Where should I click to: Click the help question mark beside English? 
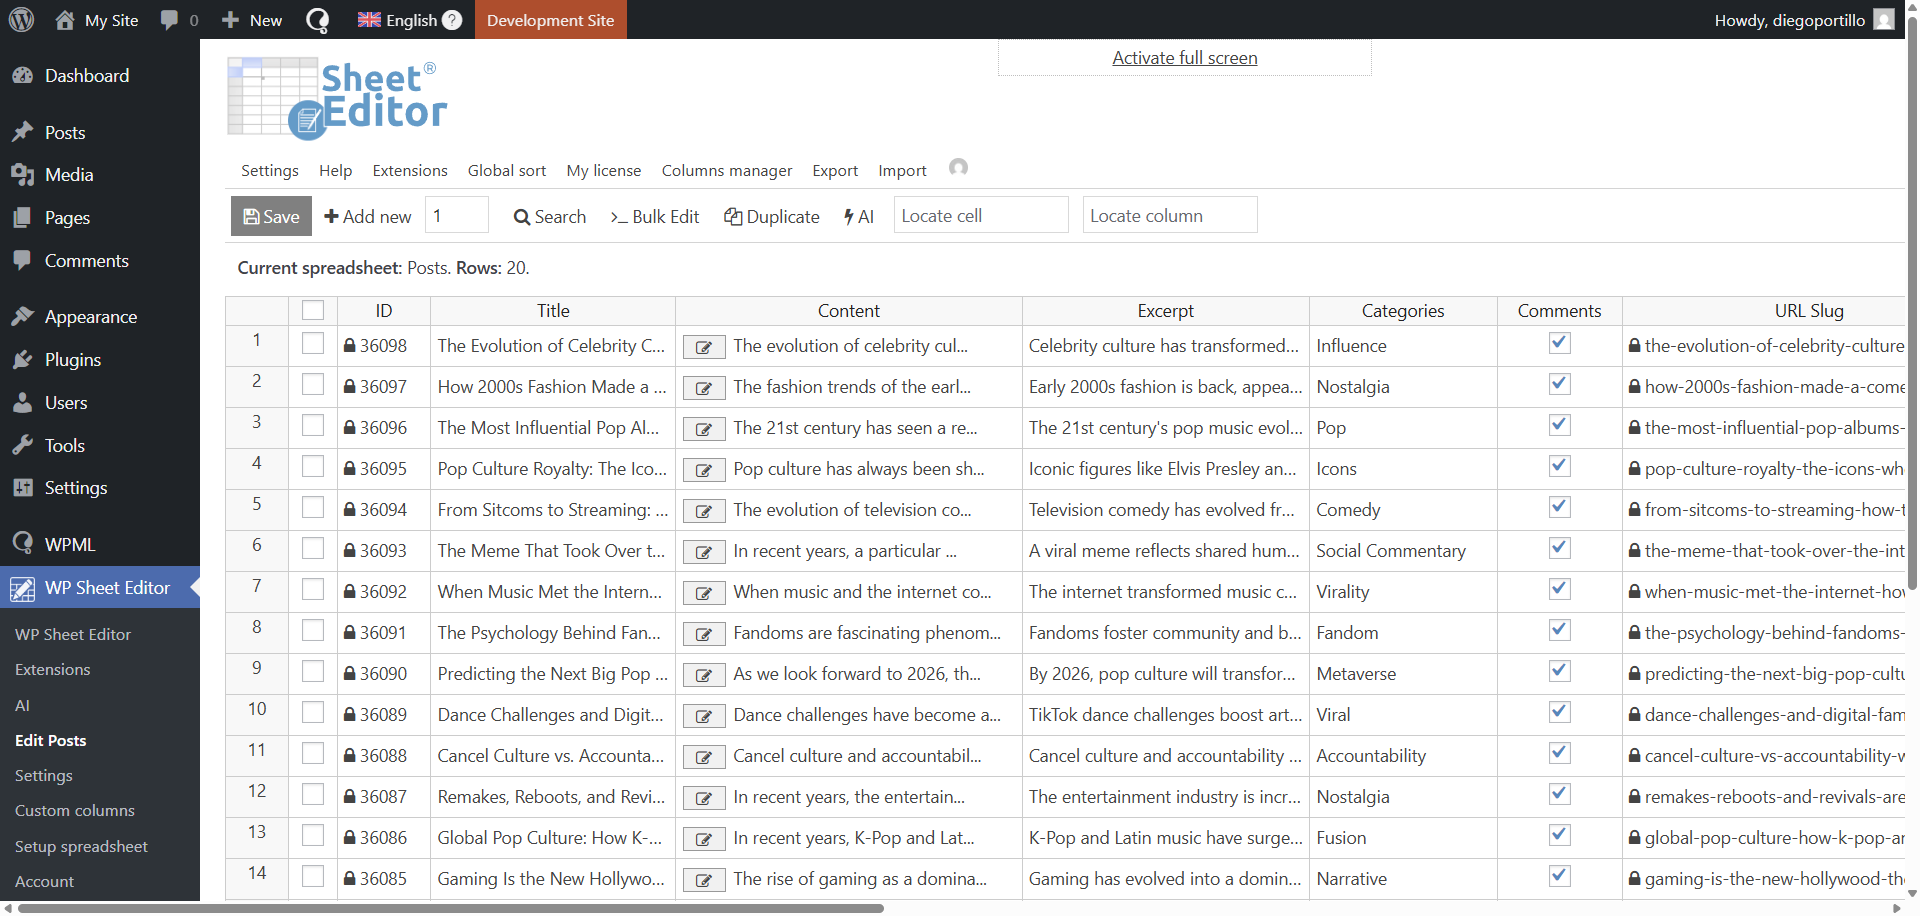452,20
